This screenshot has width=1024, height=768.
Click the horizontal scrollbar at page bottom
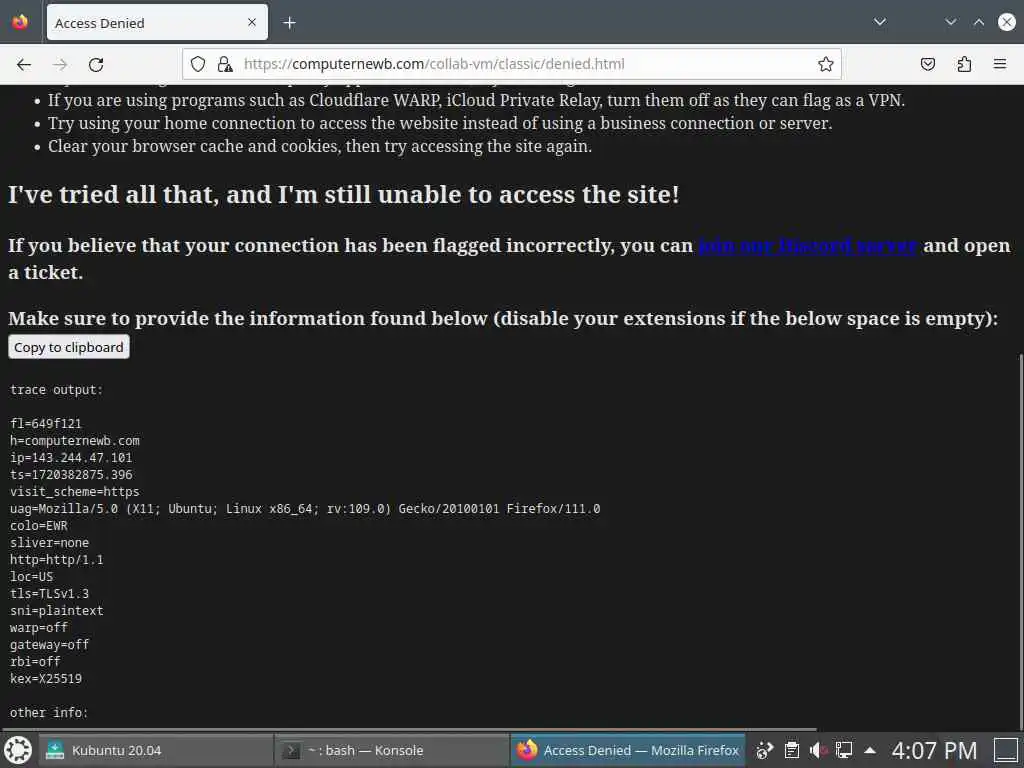pos(409,729)
